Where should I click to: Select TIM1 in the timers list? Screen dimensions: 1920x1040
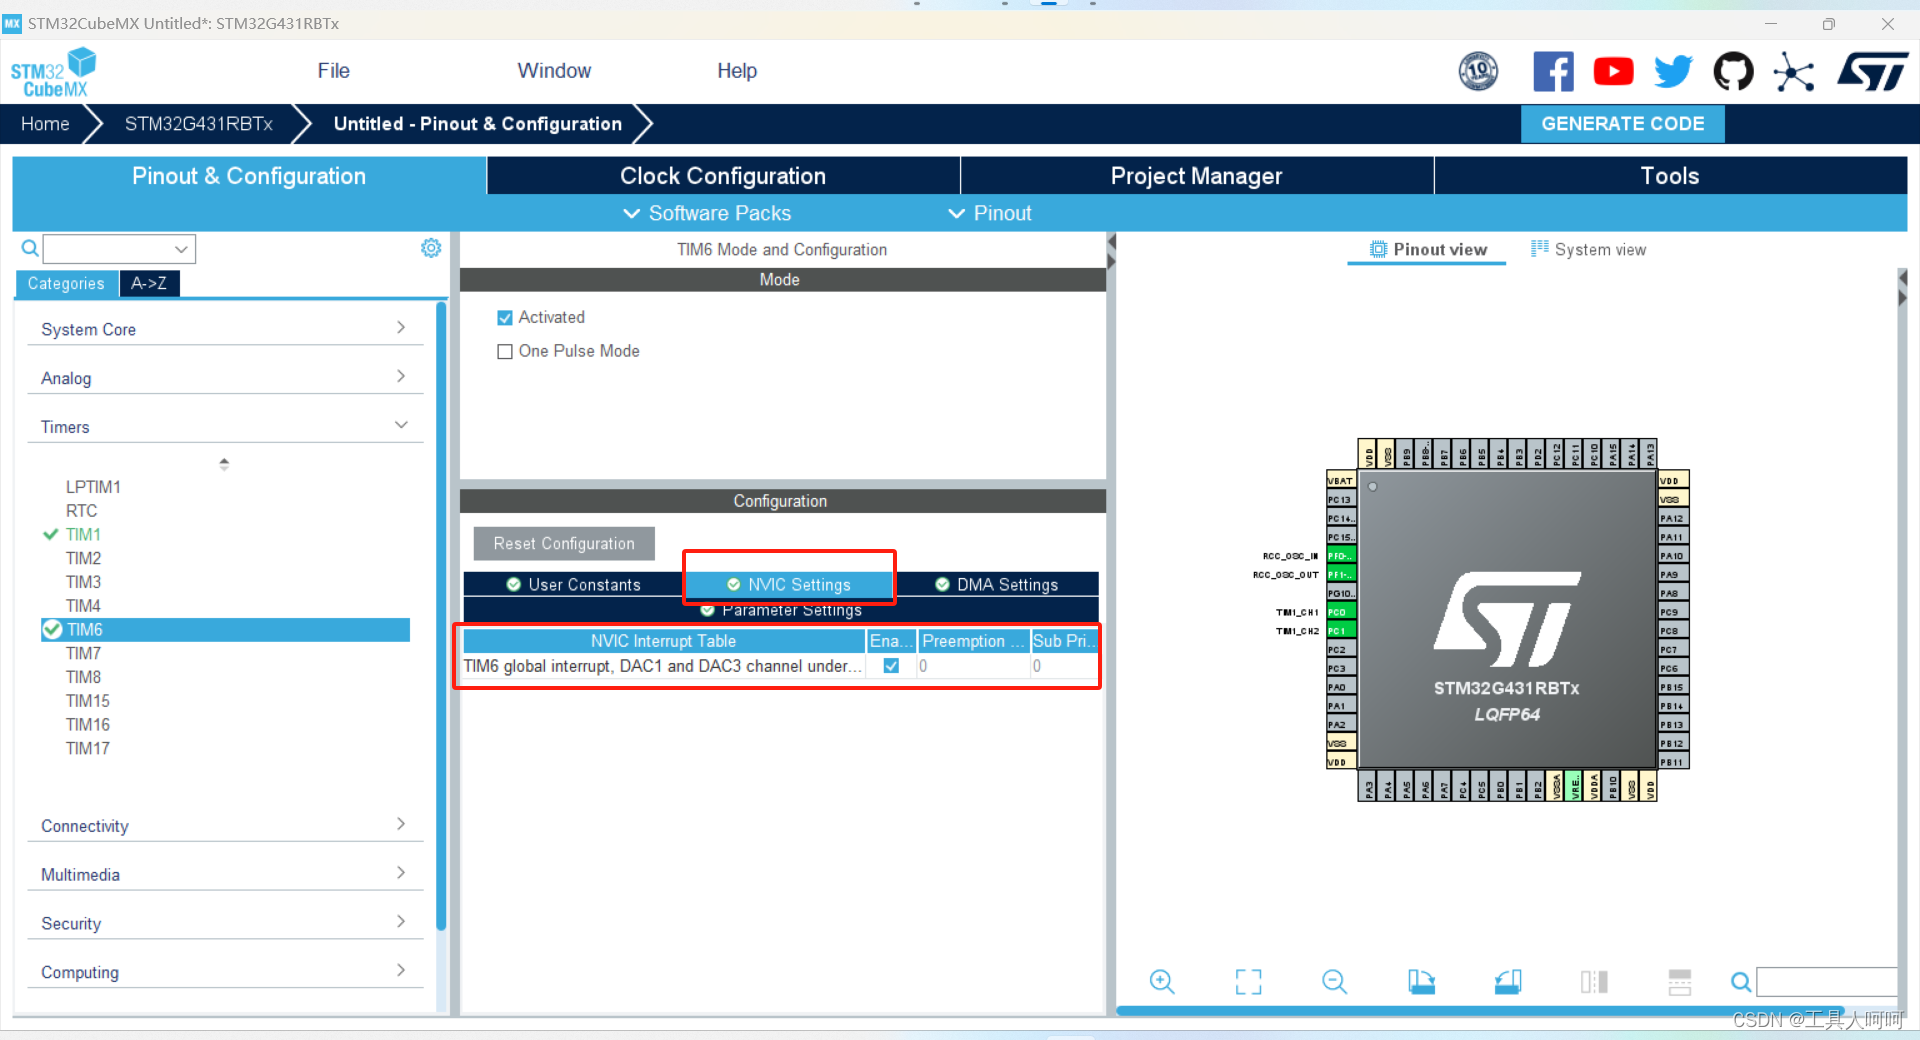pos(83,535)
